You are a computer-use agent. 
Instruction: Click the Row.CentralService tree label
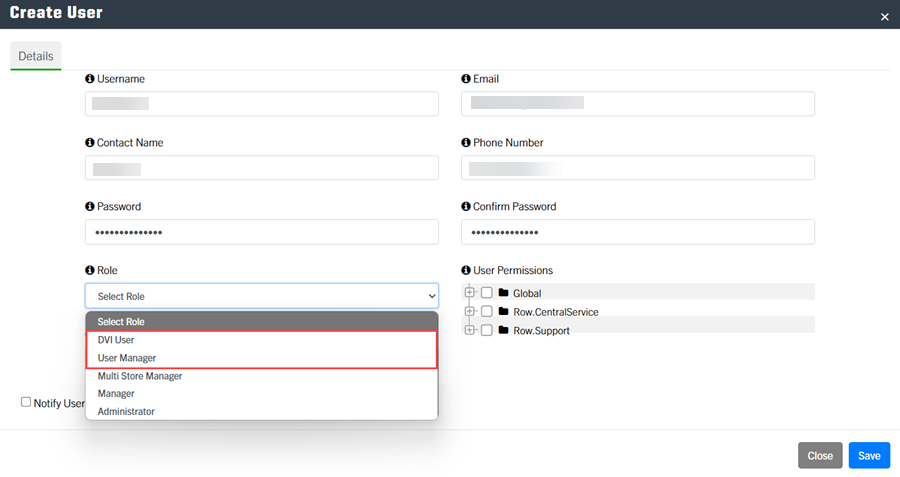556,312
